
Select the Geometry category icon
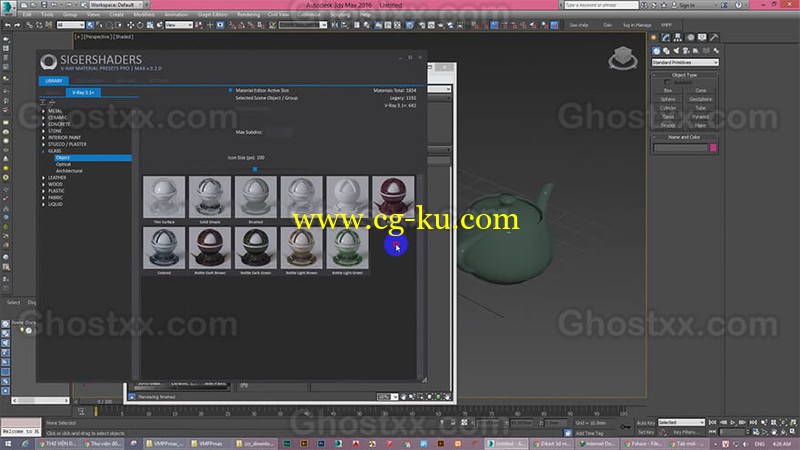pyautogui.click(x=657, y=51)
